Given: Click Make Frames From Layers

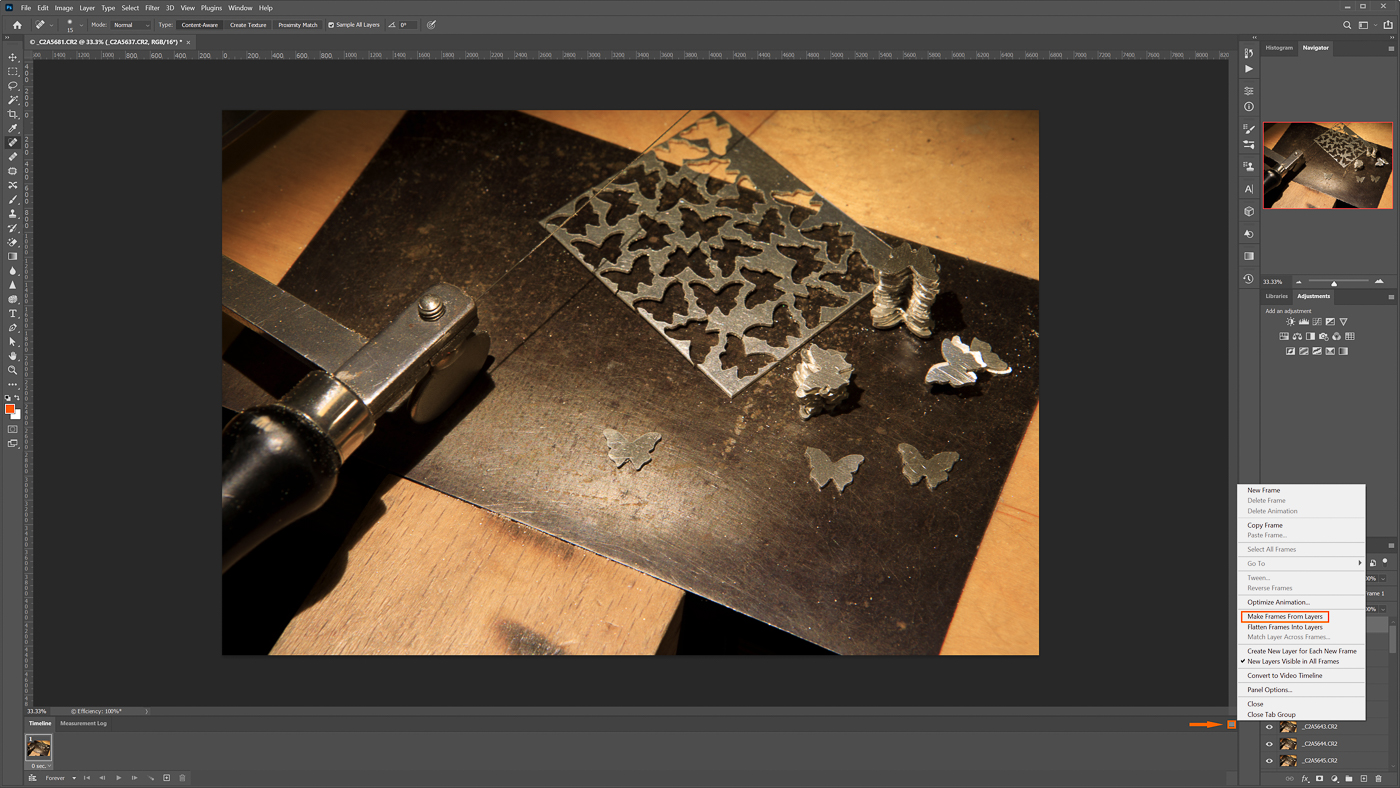Looking at the screenshot, I should [1284, 615].
